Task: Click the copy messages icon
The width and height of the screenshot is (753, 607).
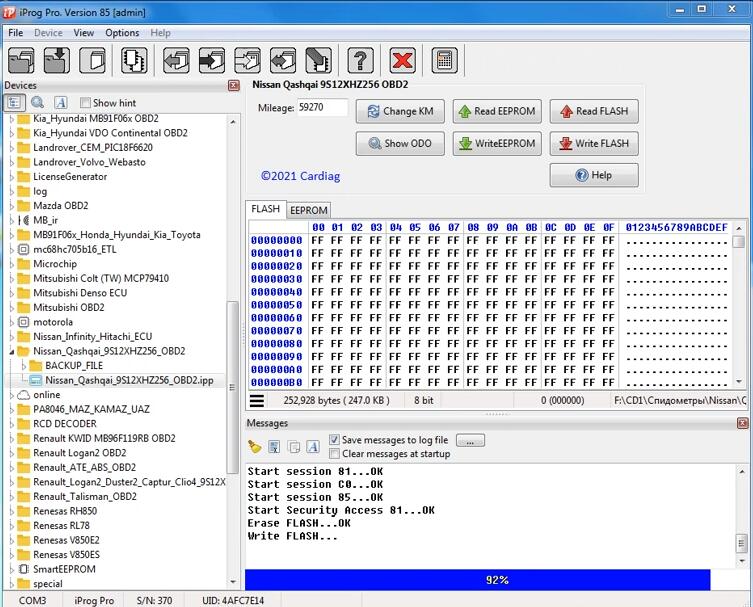Action: [x=293, y=447]
